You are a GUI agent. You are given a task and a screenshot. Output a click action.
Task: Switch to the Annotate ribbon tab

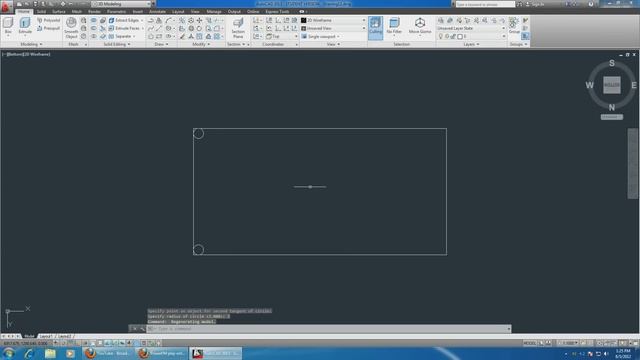click(x=157, y=11)
